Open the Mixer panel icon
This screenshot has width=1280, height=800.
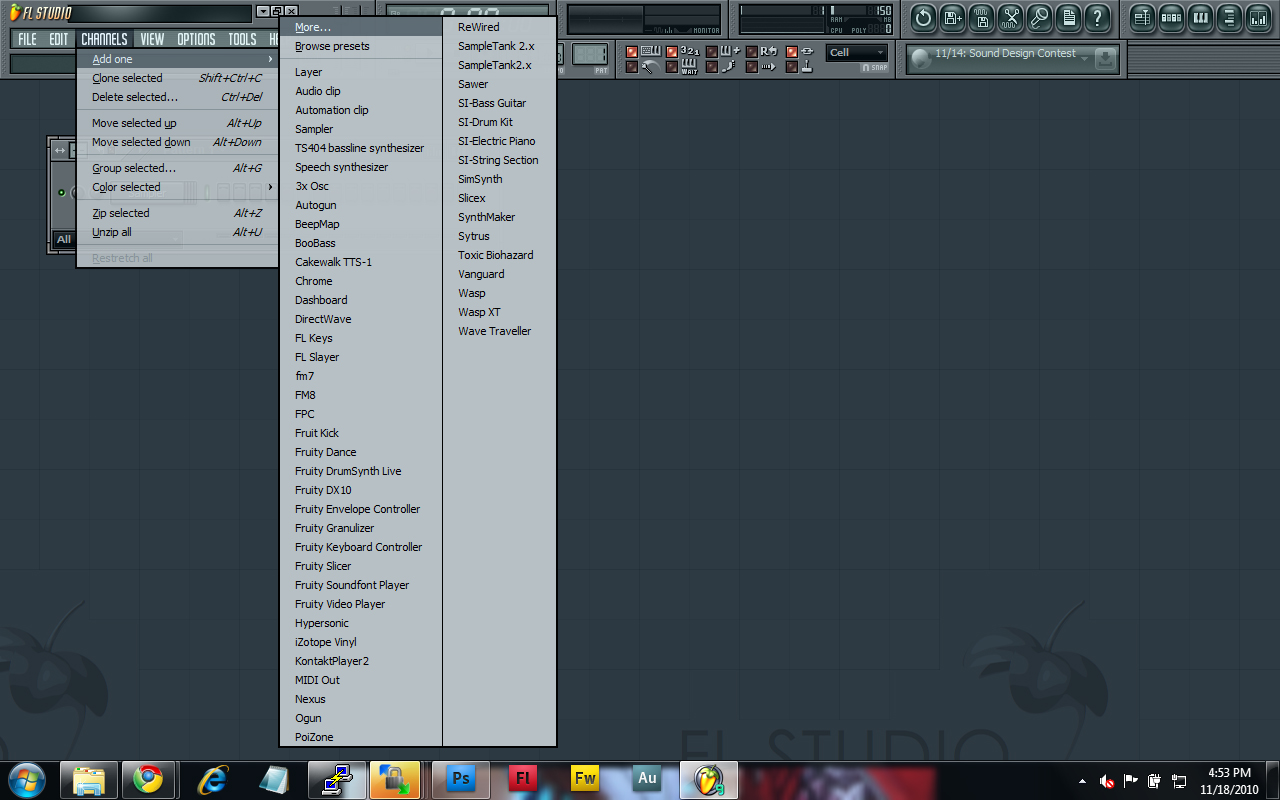[x=1255, y=17]
